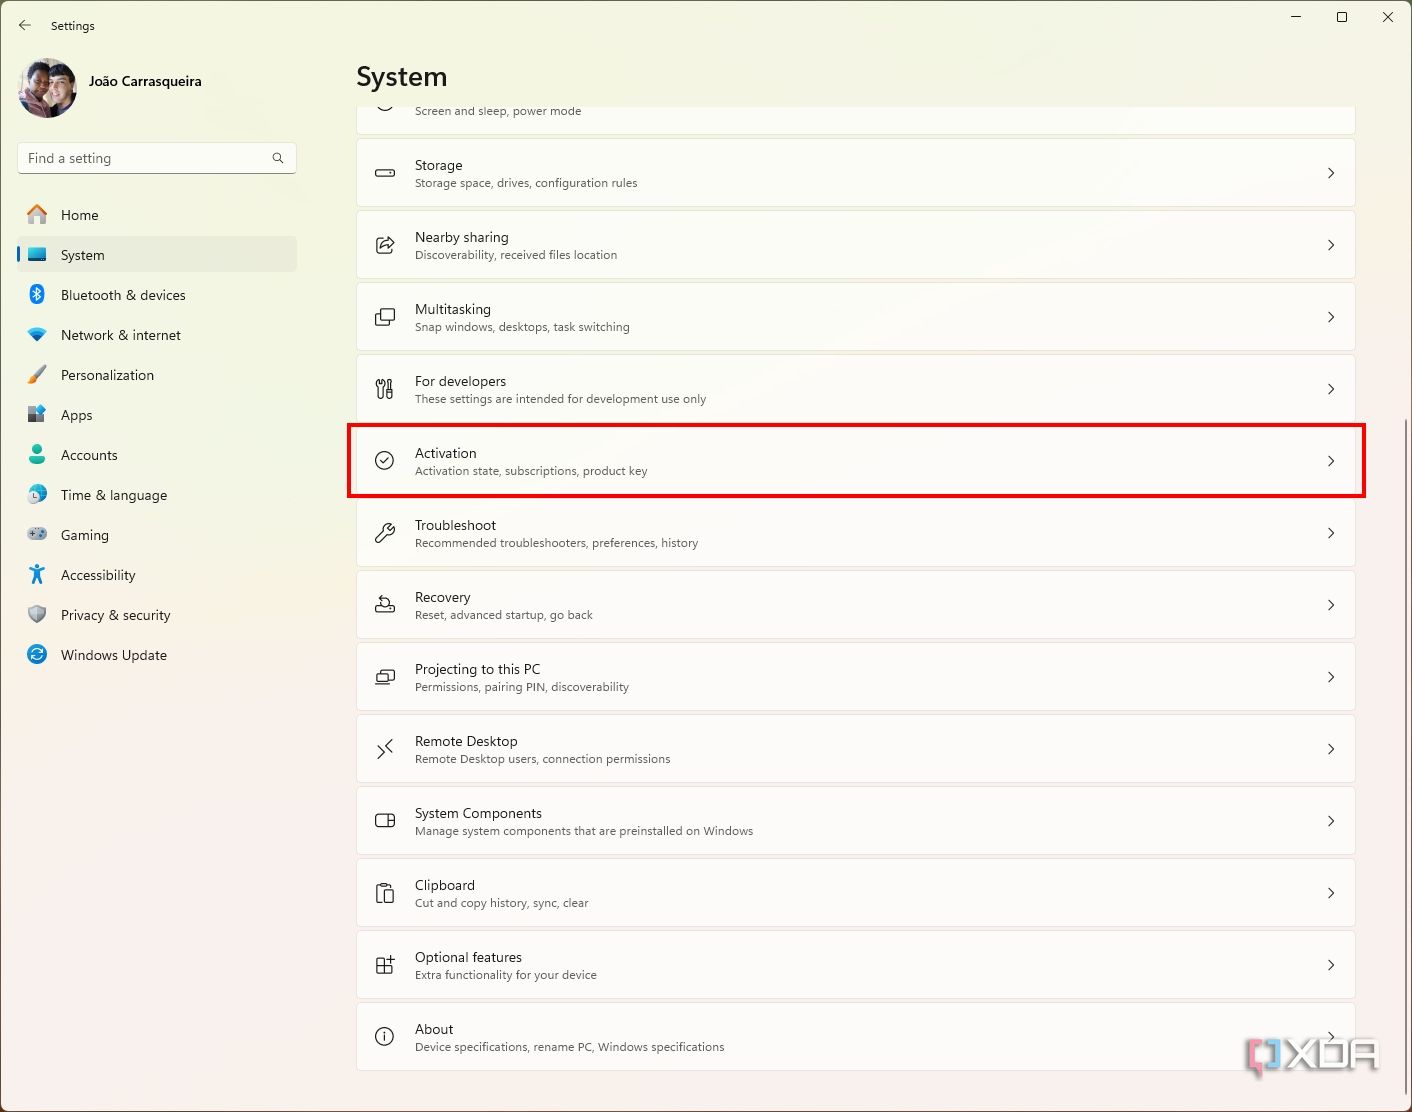The height and width of the screenshot is (1112, 1412).
Task: Click the Bluetooth icon in sidebar
Action: coord(37,294)
